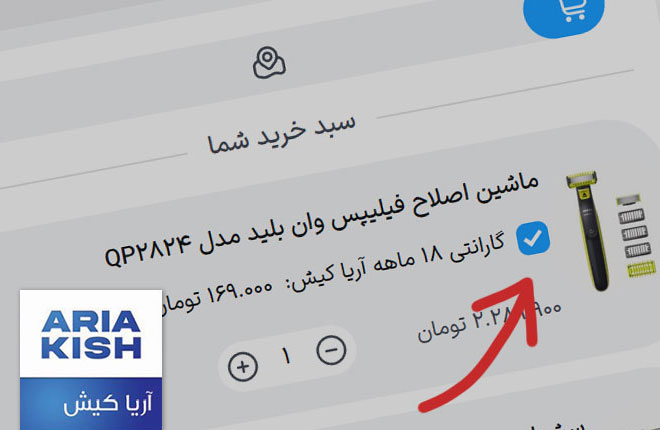
Task: Click the product price ending in ۹۰۰ تومان
Action: click(489, 321)
